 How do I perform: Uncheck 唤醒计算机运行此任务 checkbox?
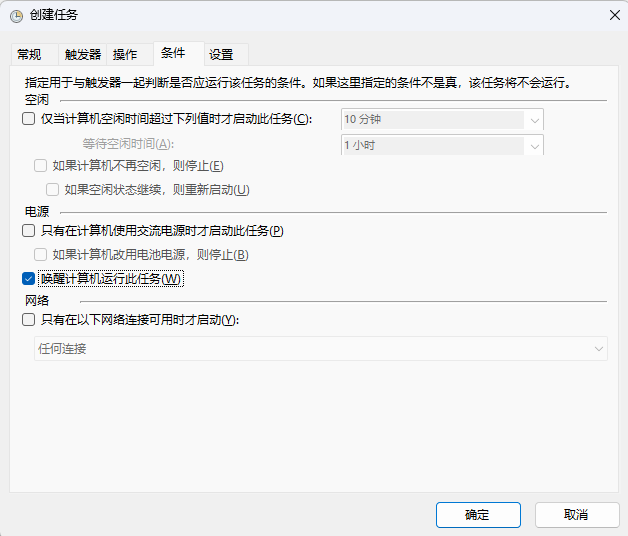28,279
